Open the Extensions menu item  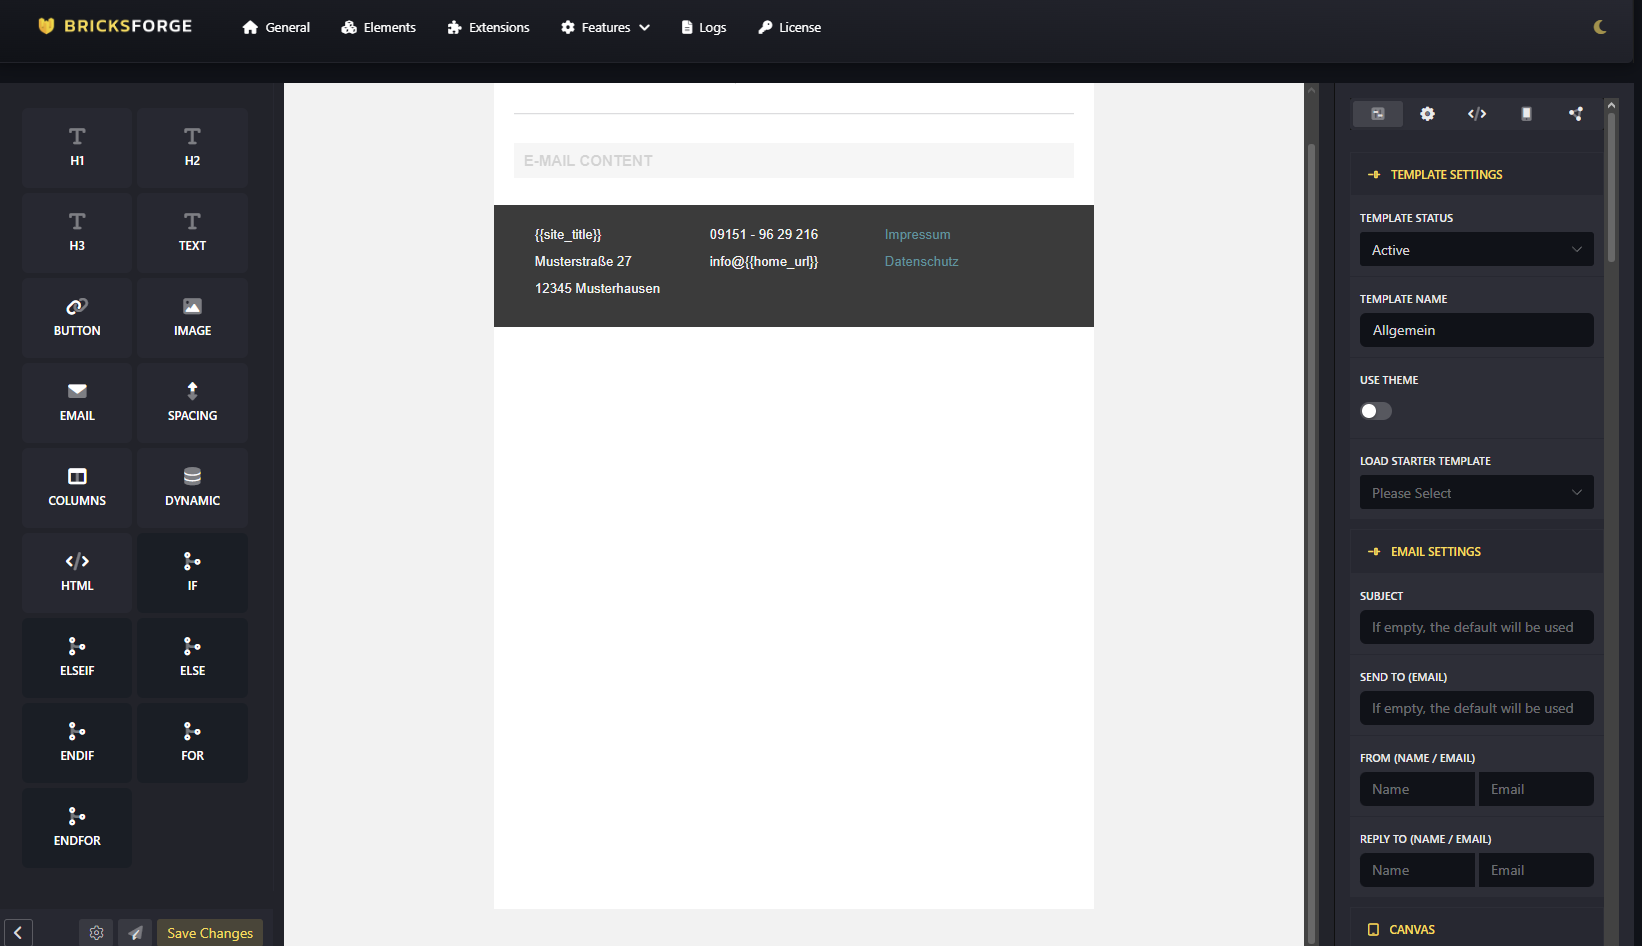pyautogui.click(x=488, y=27)
